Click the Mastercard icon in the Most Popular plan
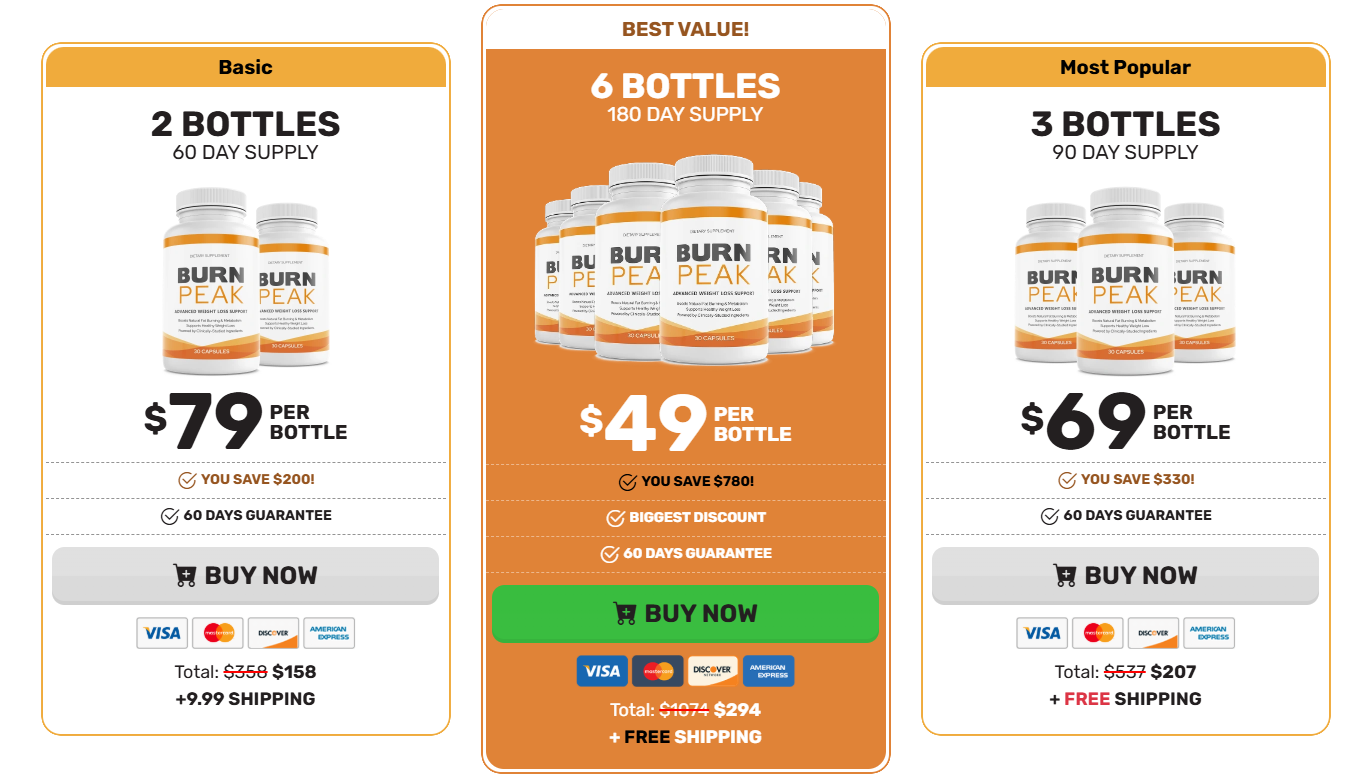 tap(1098, 633)
